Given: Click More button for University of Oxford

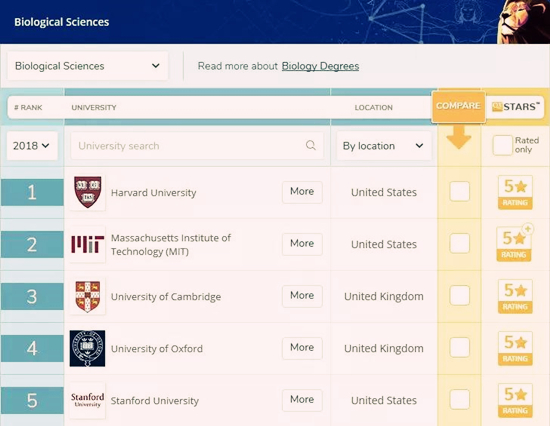Looking at the screenshot, I should pyautogui.click(x=302, y=348).
